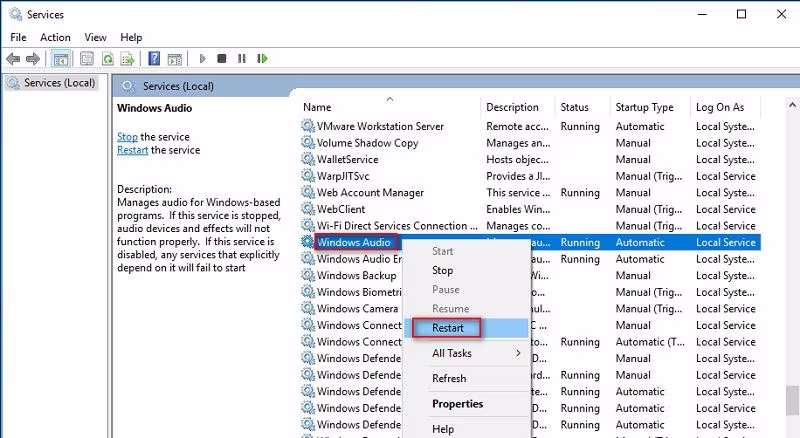Sort by the Status column header

pos(574,107)
